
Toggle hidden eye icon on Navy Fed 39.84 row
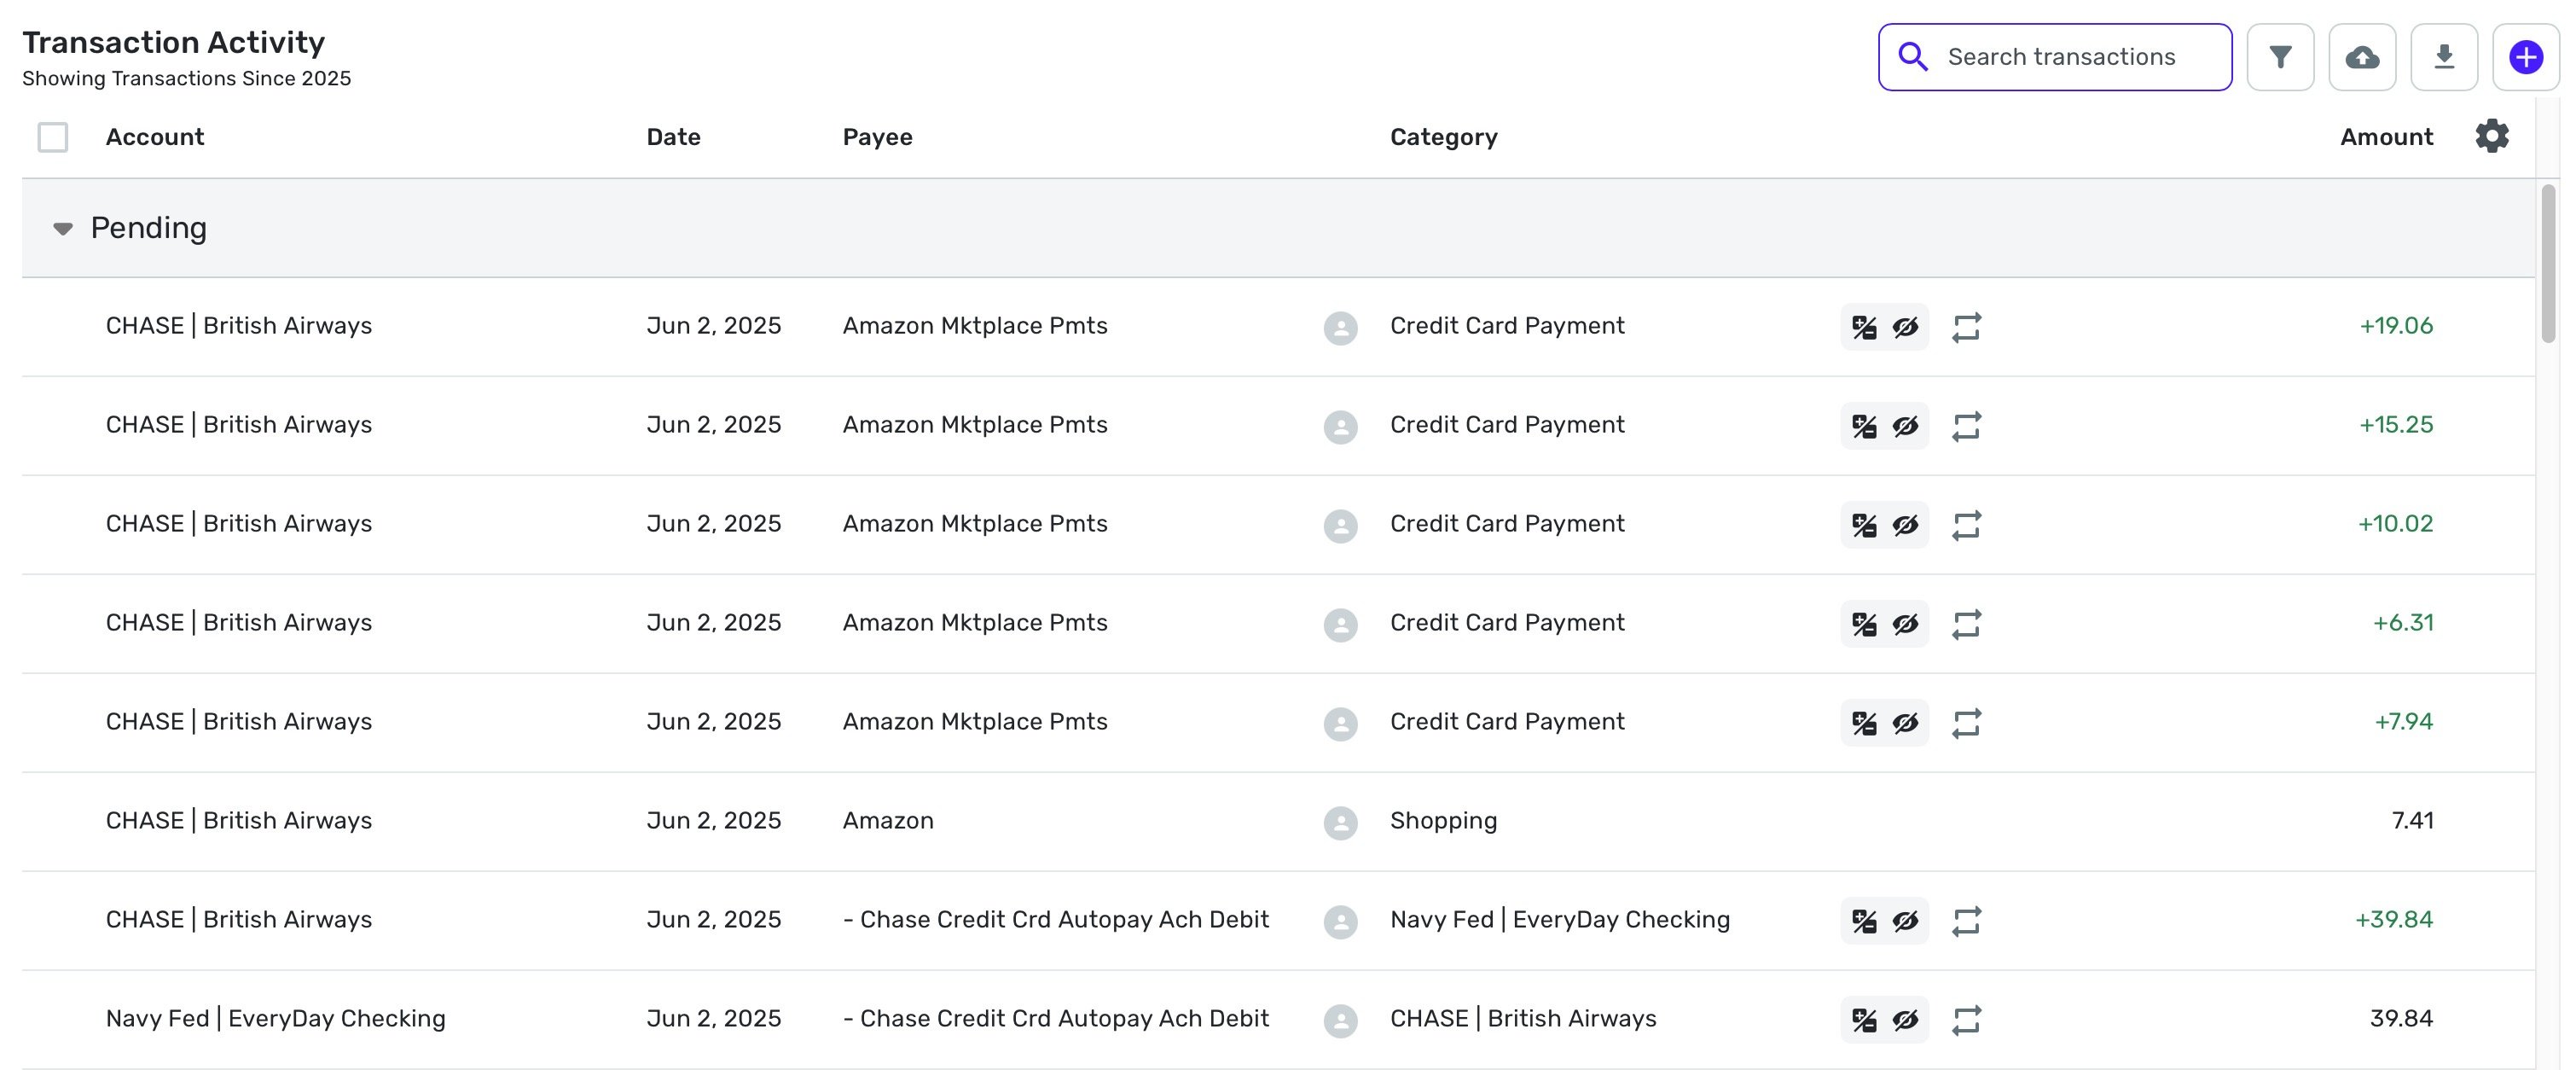1905,1020
